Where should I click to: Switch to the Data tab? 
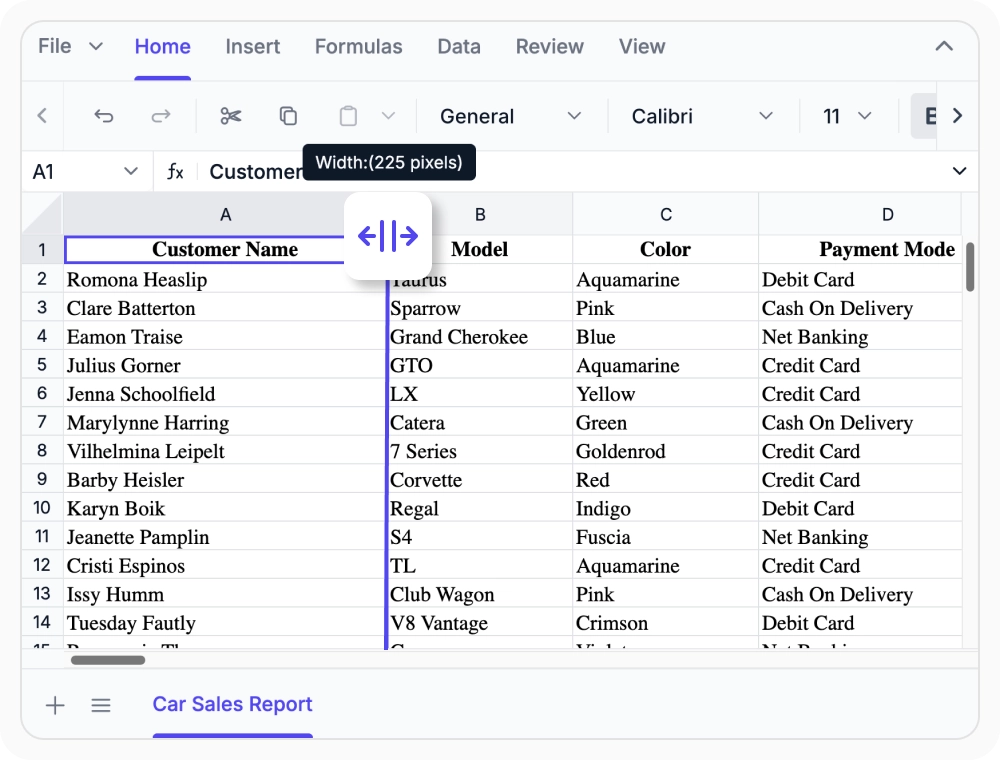click(459, 46)
